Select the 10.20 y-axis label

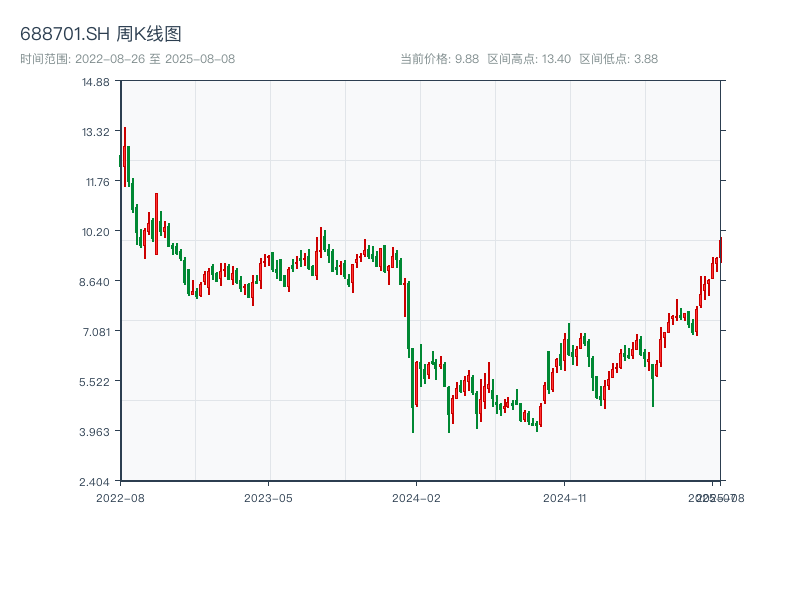click(x=96, y=232)
